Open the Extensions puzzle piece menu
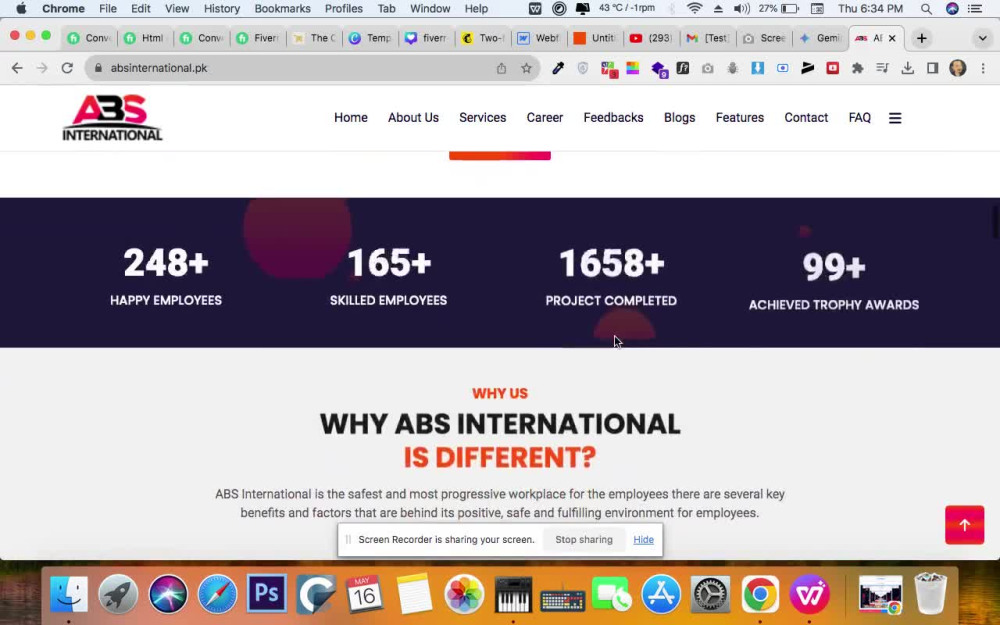 pyautogui.click(x=857, y=68)
